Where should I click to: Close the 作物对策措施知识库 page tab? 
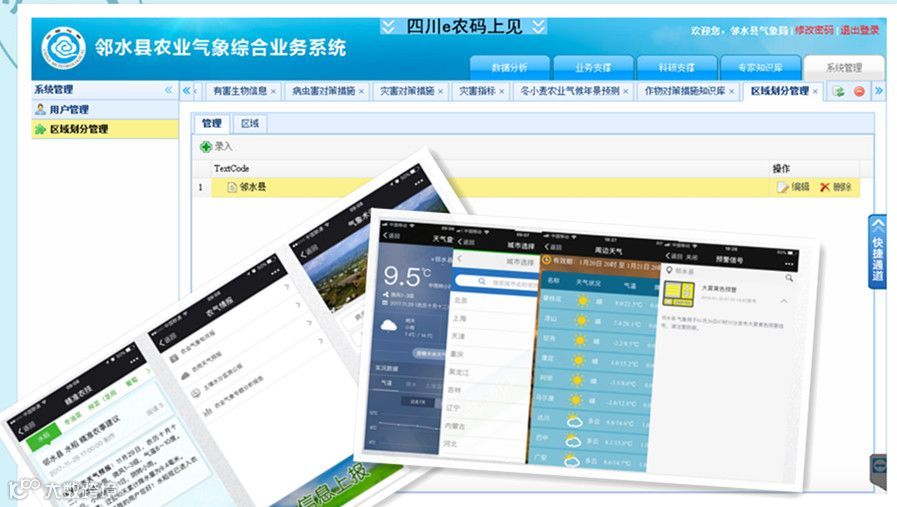[x=732, y=92]
